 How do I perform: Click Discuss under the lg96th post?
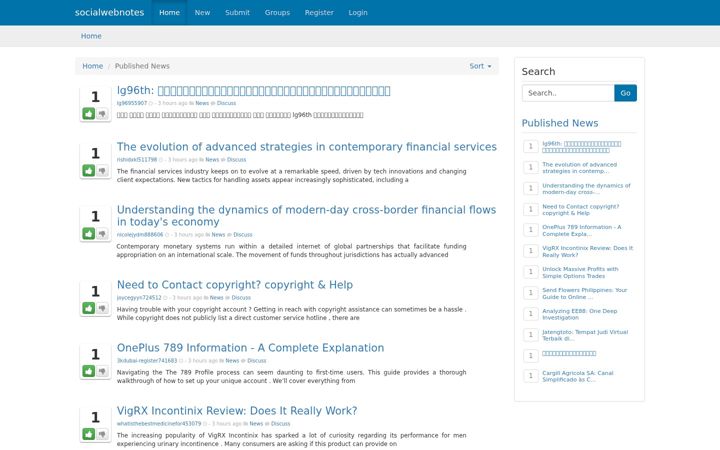(x=226, y=103)
